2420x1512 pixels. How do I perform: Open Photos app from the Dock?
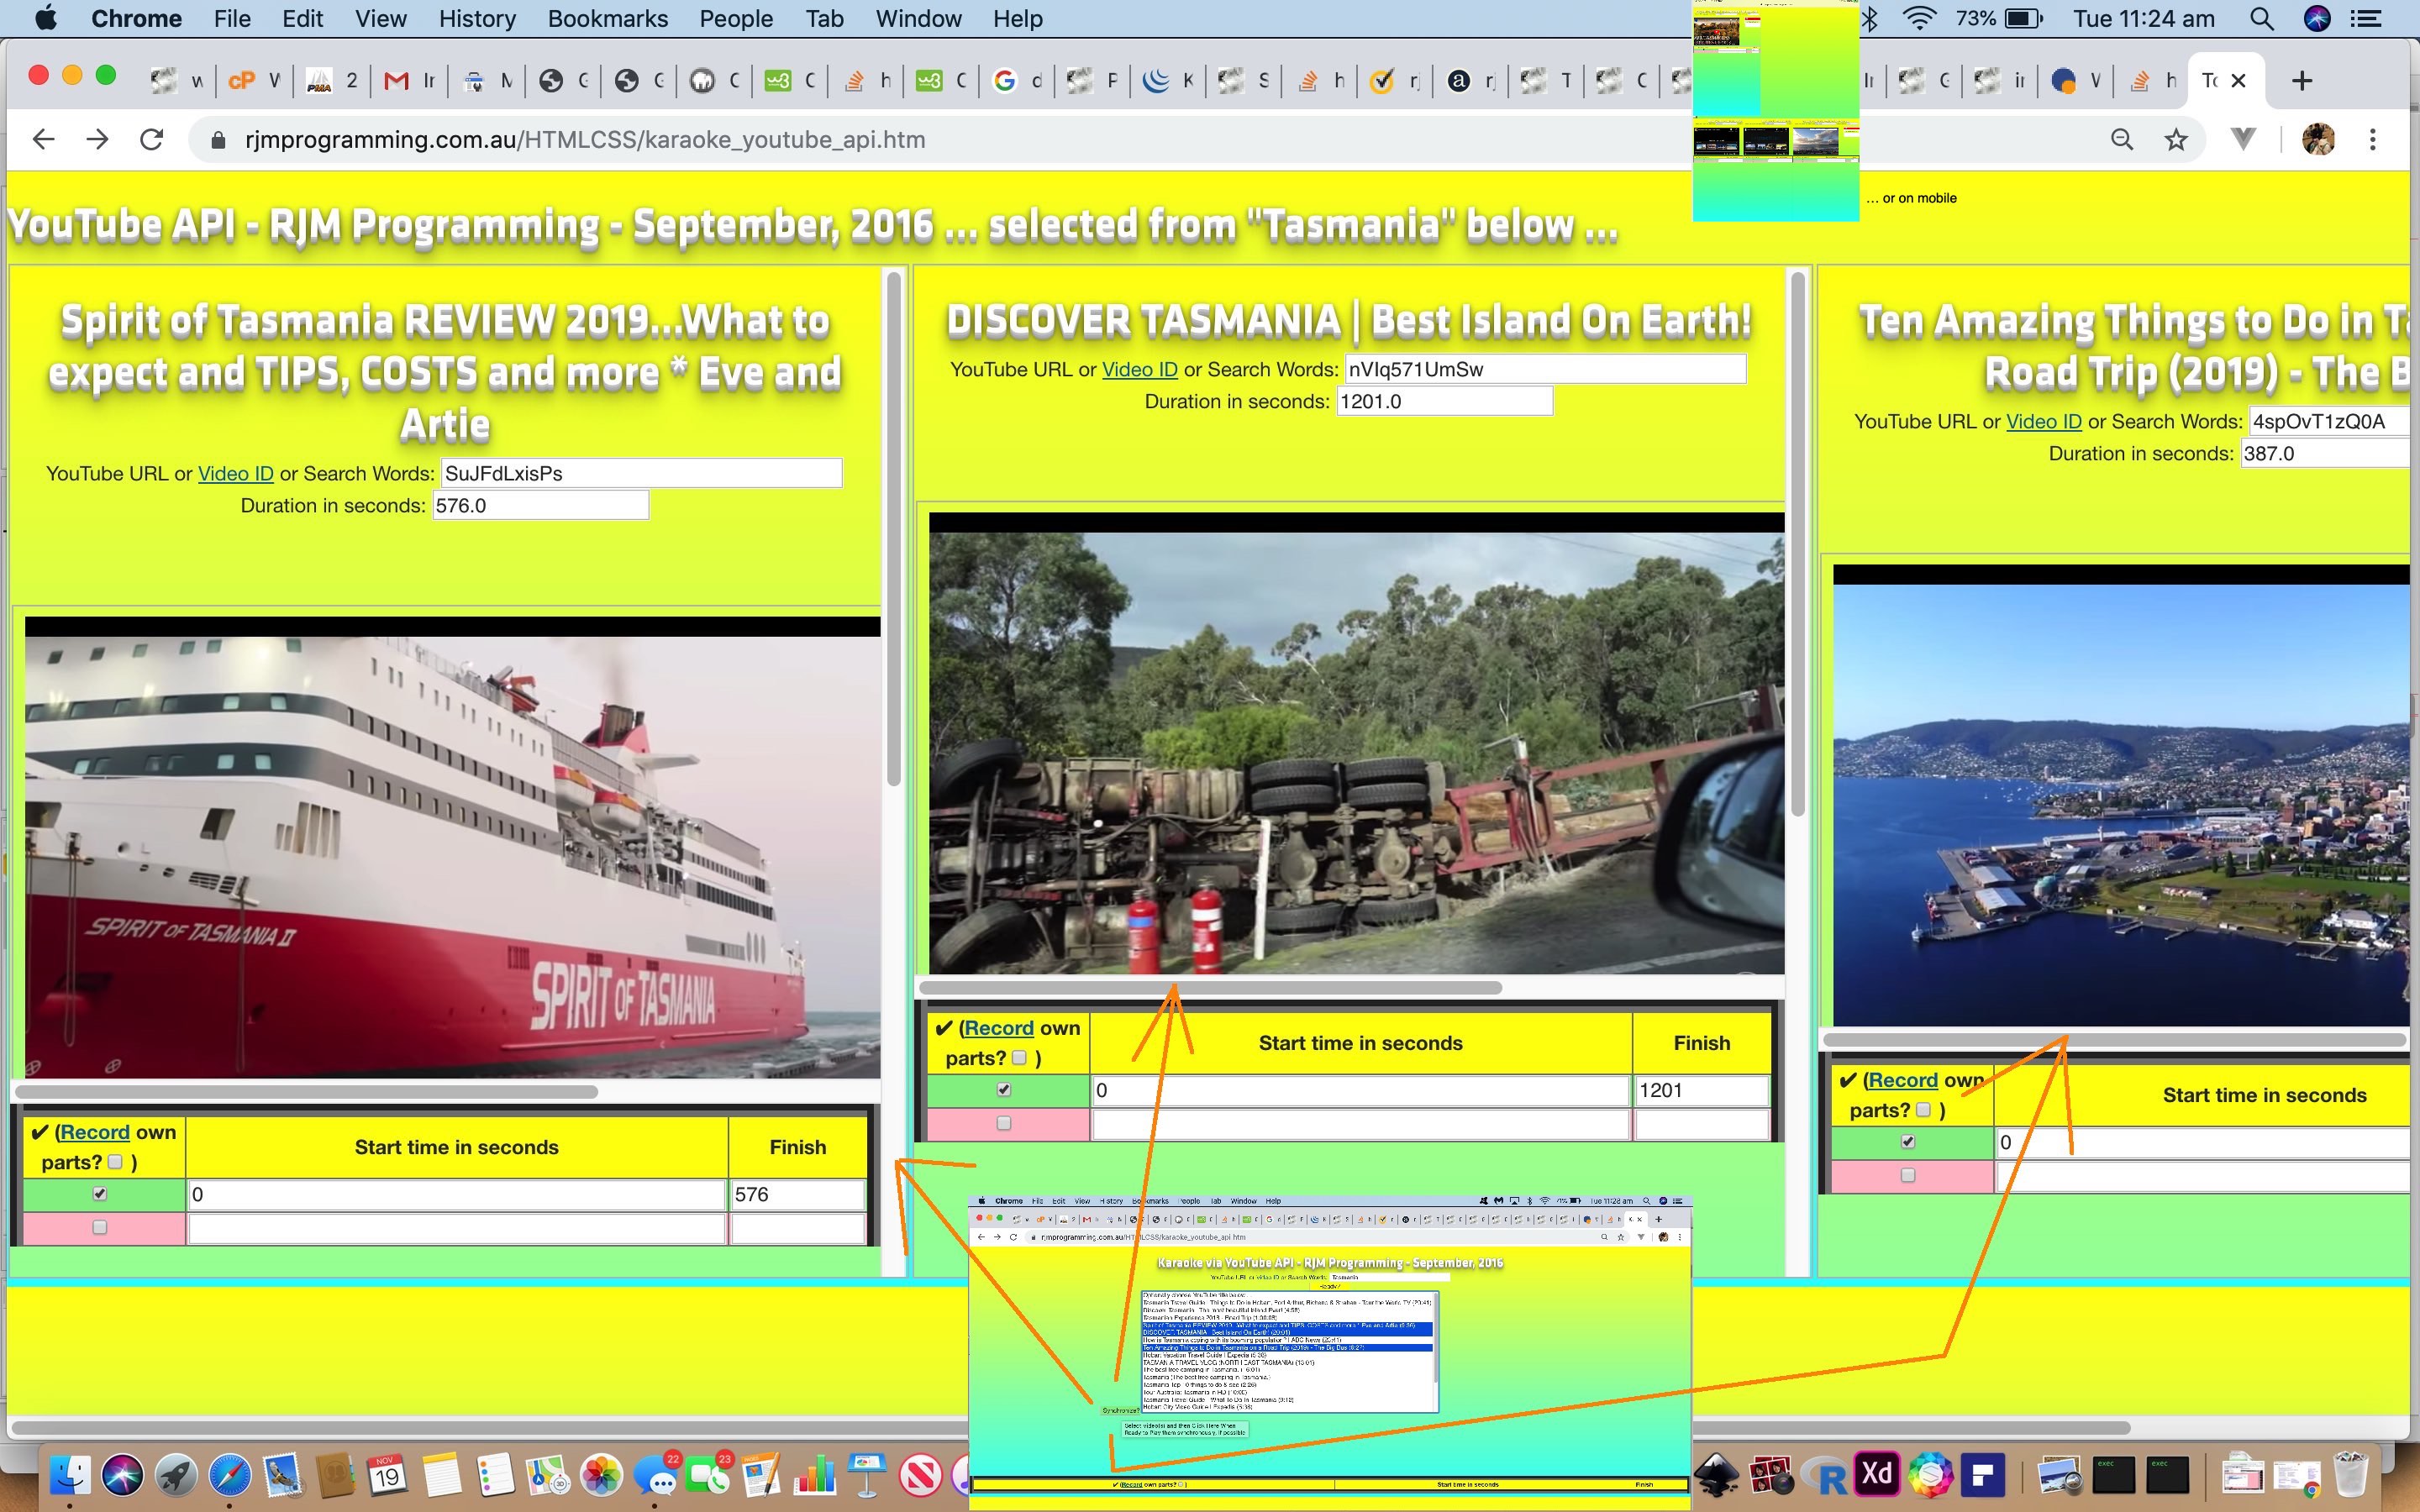coord(602,1475)
